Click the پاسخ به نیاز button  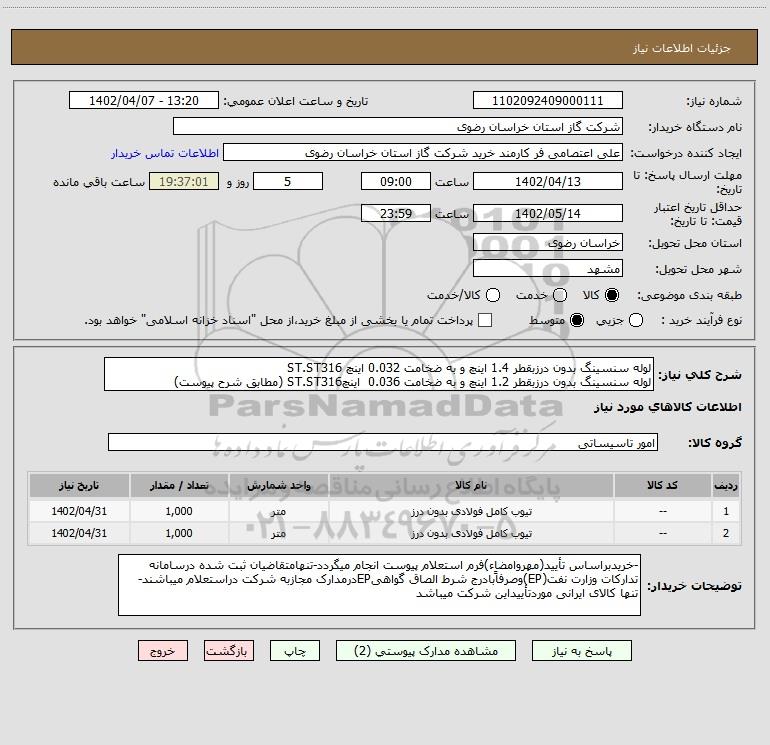tap(581, 651)
